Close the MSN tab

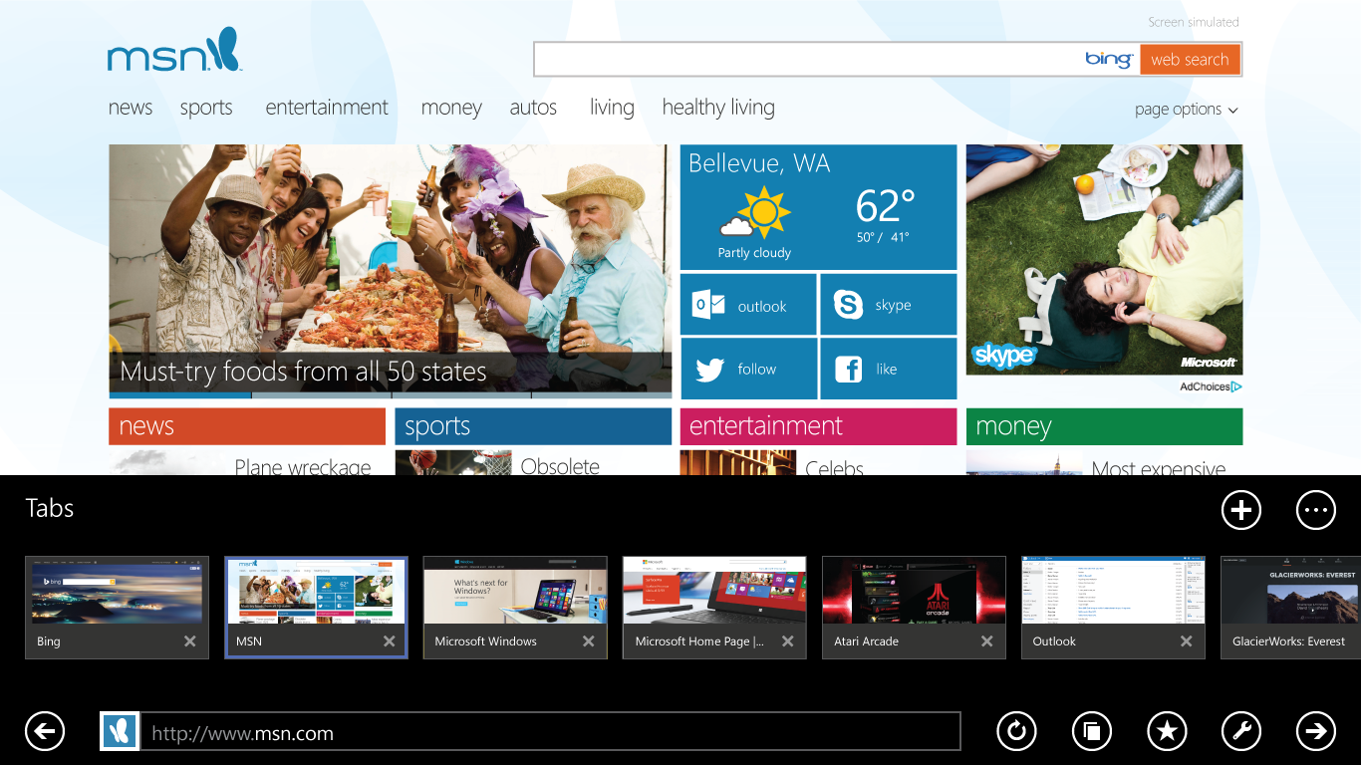389,641
